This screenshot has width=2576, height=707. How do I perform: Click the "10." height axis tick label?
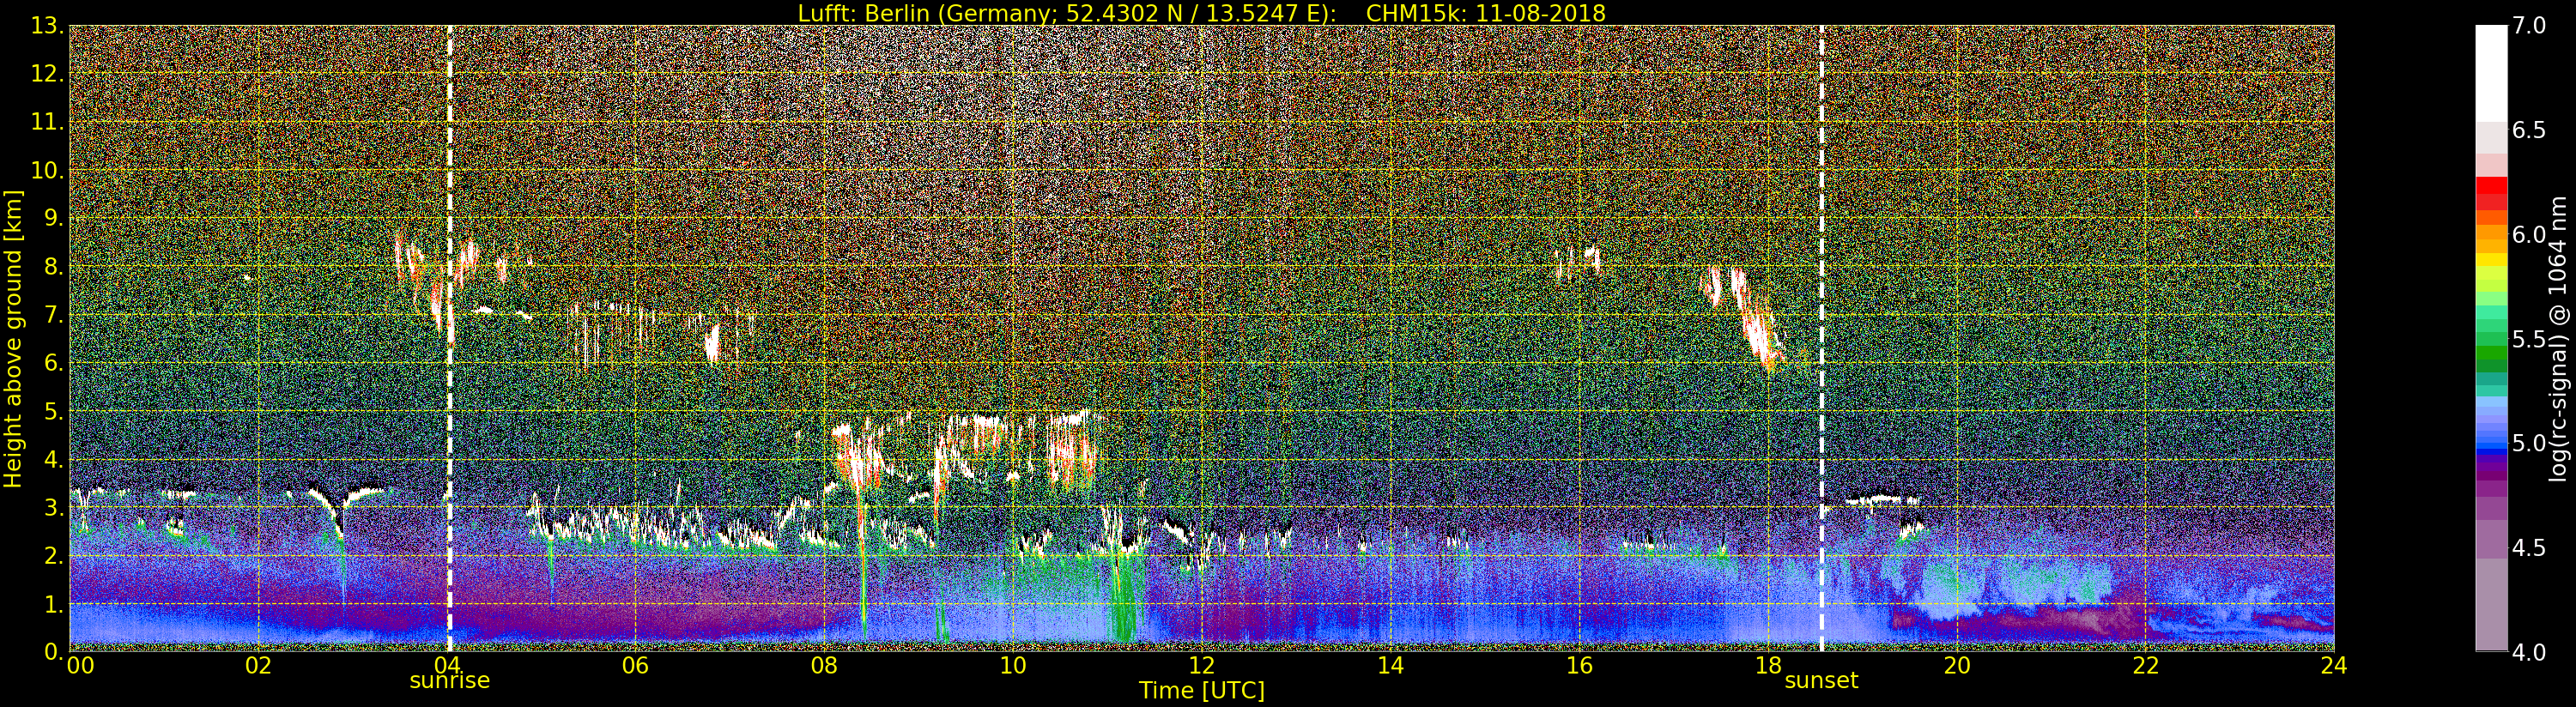tap(47, 171)
